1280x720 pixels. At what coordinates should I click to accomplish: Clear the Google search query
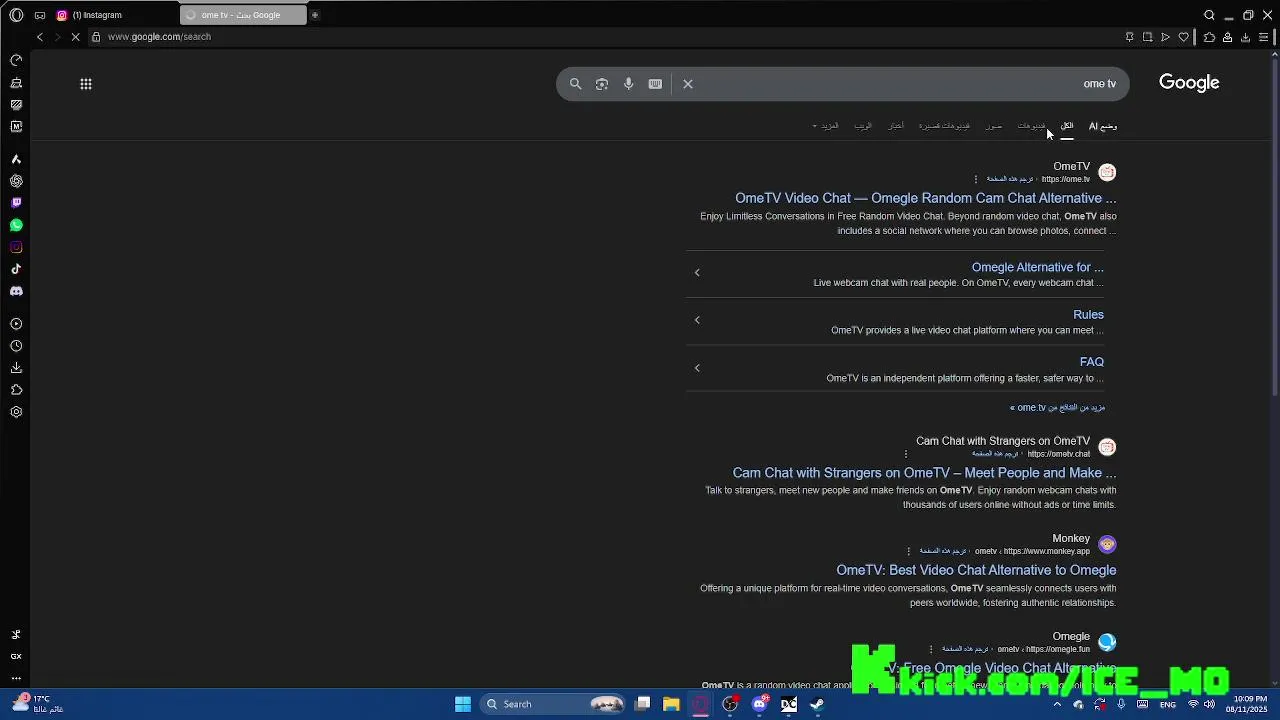pos(688,84)
